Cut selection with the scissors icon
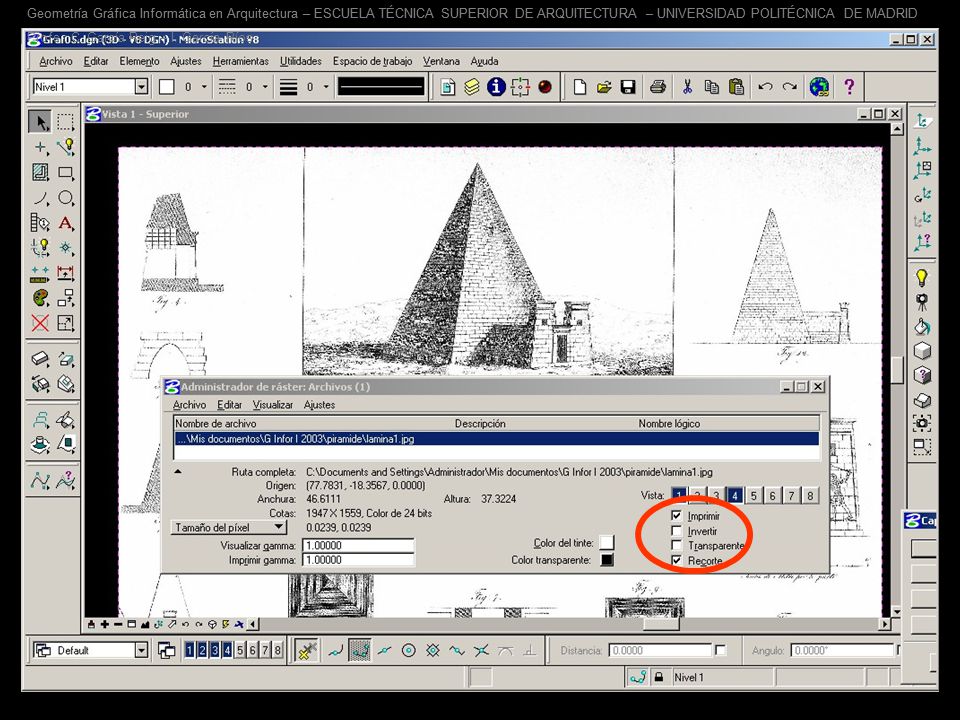Viewport: 960px width, 720px height. click(688, 87)
